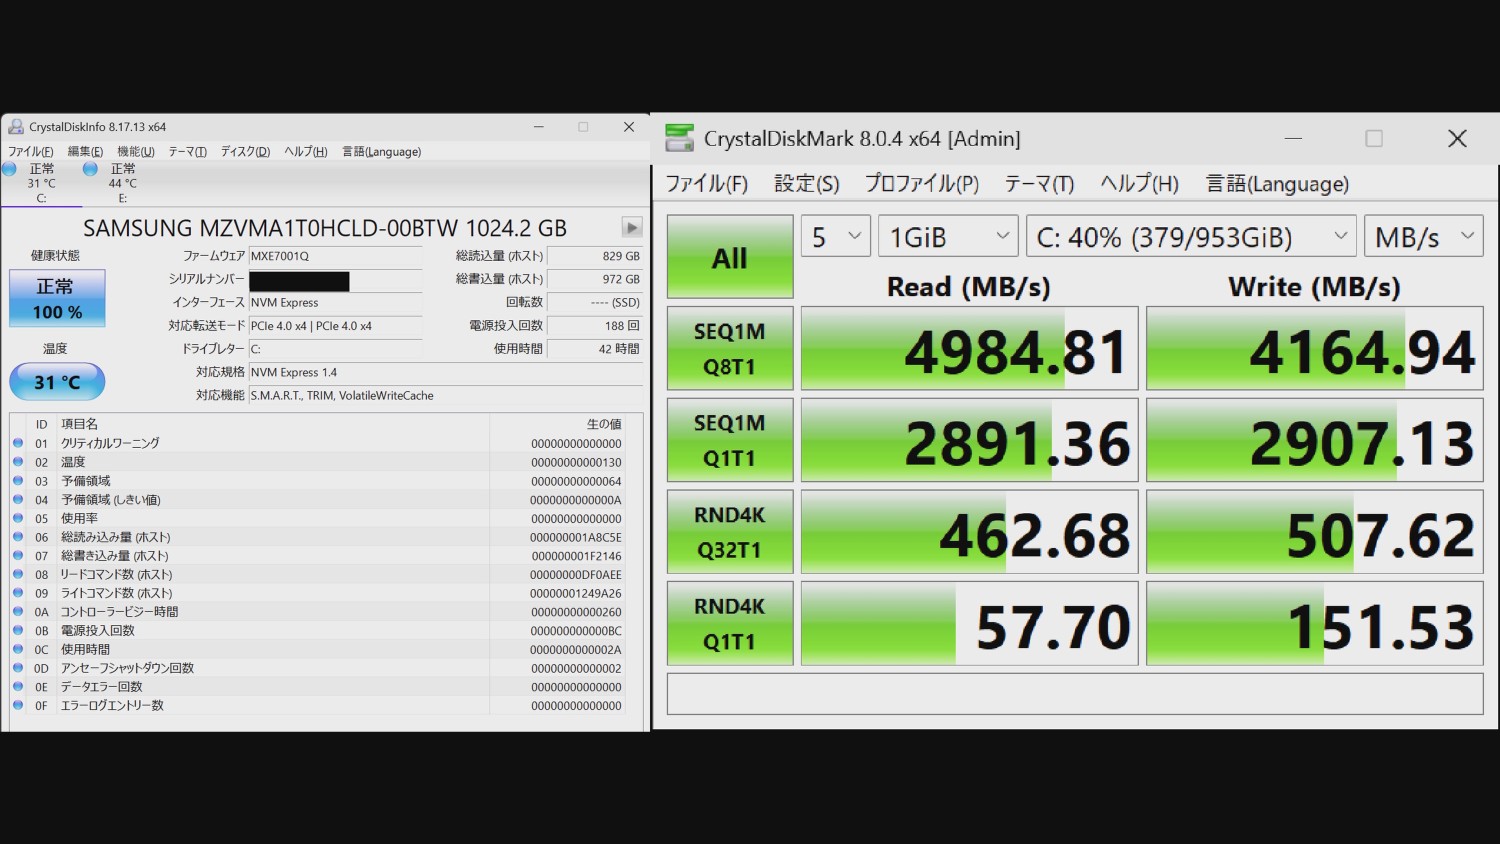The width and height of the screenshot is (1500, 844).
Task: Click status dot for 電源投入回数 row
Action: click(18, 631)
